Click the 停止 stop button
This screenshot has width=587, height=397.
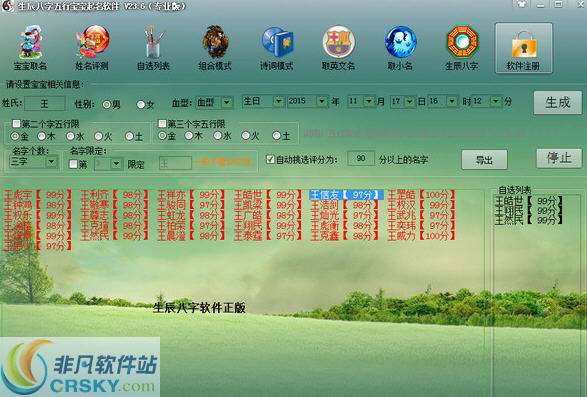[x=559, y=158]
